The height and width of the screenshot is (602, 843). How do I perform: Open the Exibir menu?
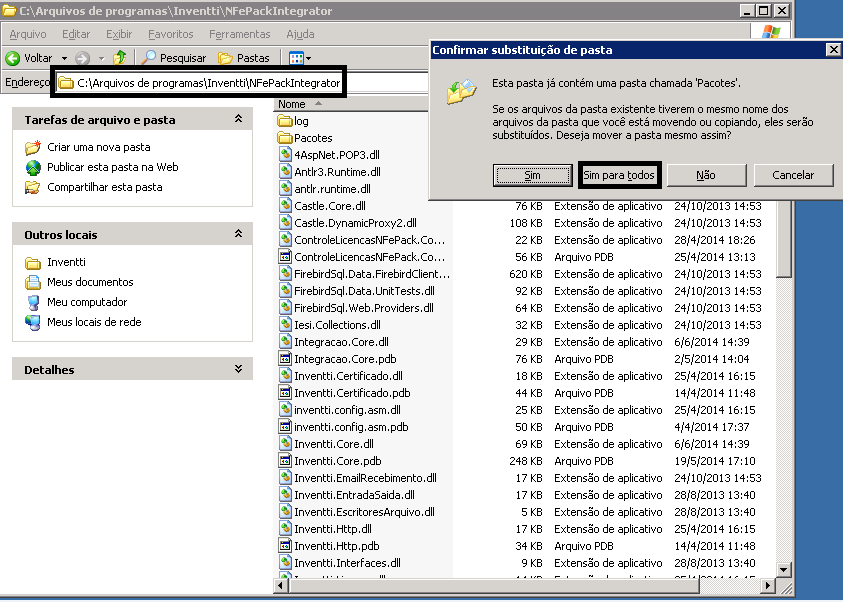(118, 34)
